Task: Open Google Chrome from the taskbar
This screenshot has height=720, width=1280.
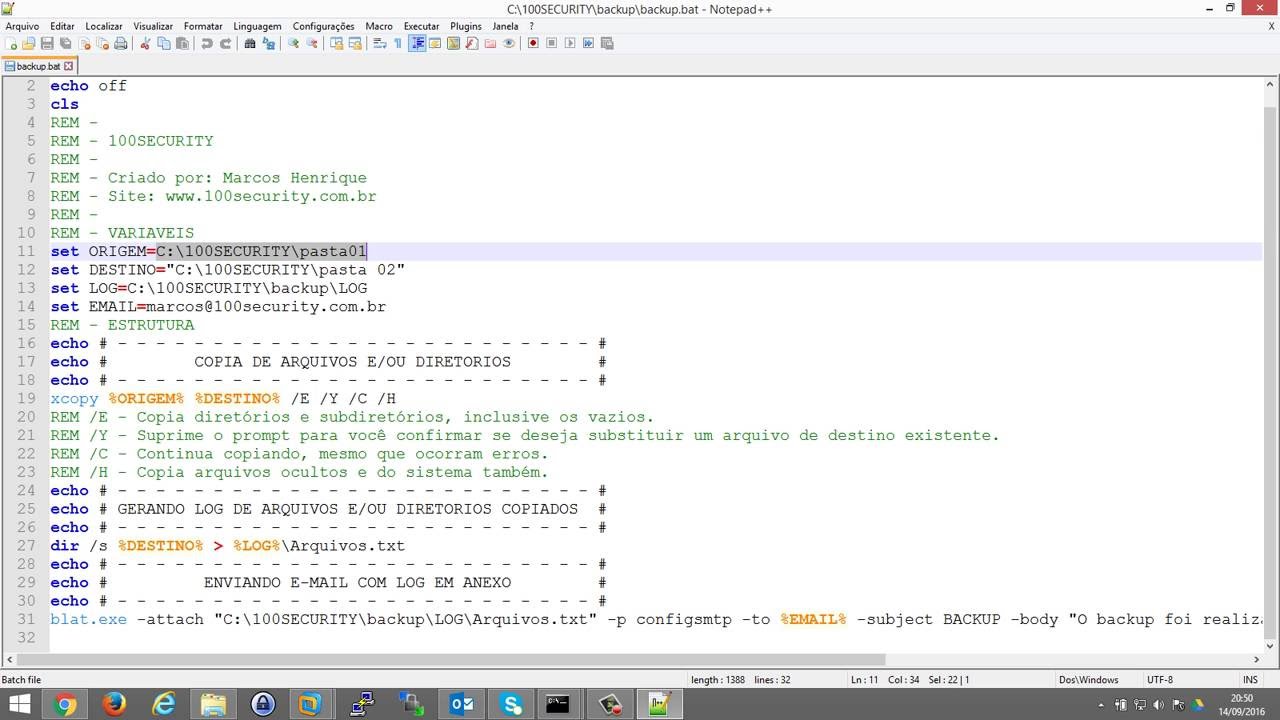Action: pos(65,705)
